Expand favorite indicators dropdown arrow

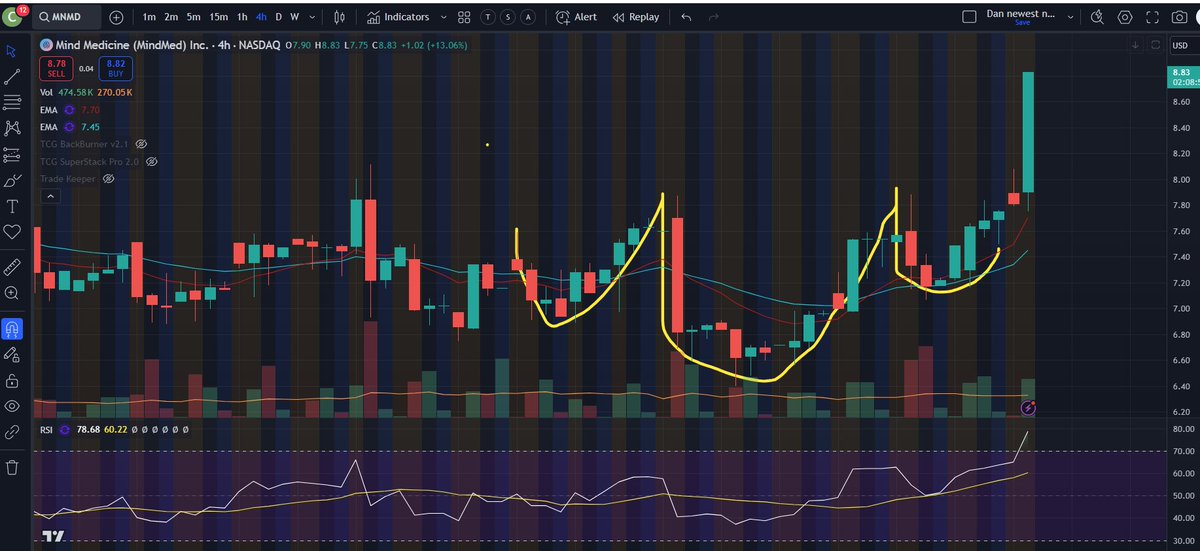442,17
